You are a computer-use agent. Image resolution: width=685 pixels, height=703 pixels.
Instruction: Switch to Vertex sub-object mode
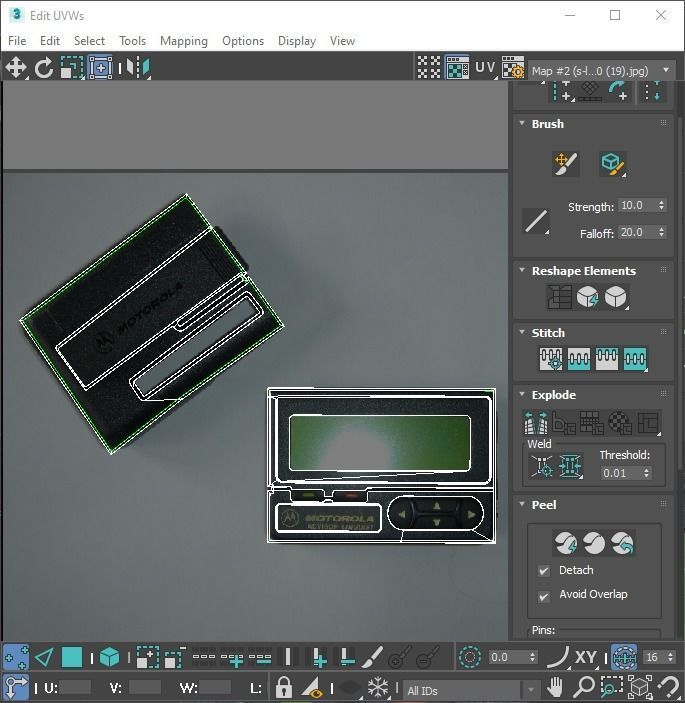[x=16, y=657]
